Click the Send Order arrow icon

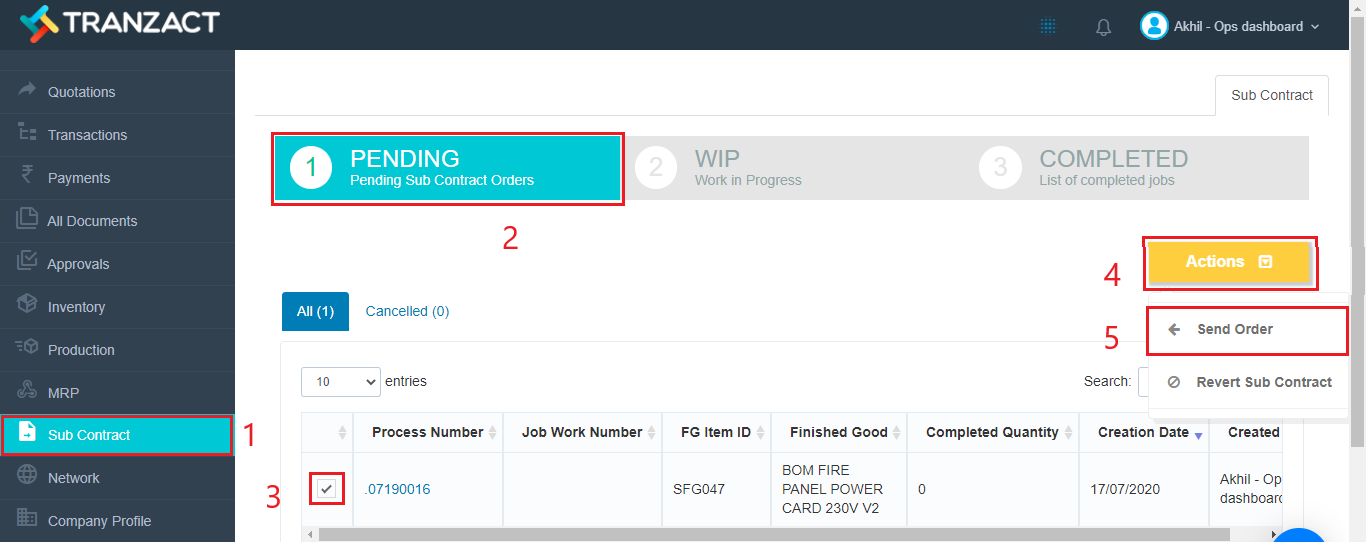1175,329
